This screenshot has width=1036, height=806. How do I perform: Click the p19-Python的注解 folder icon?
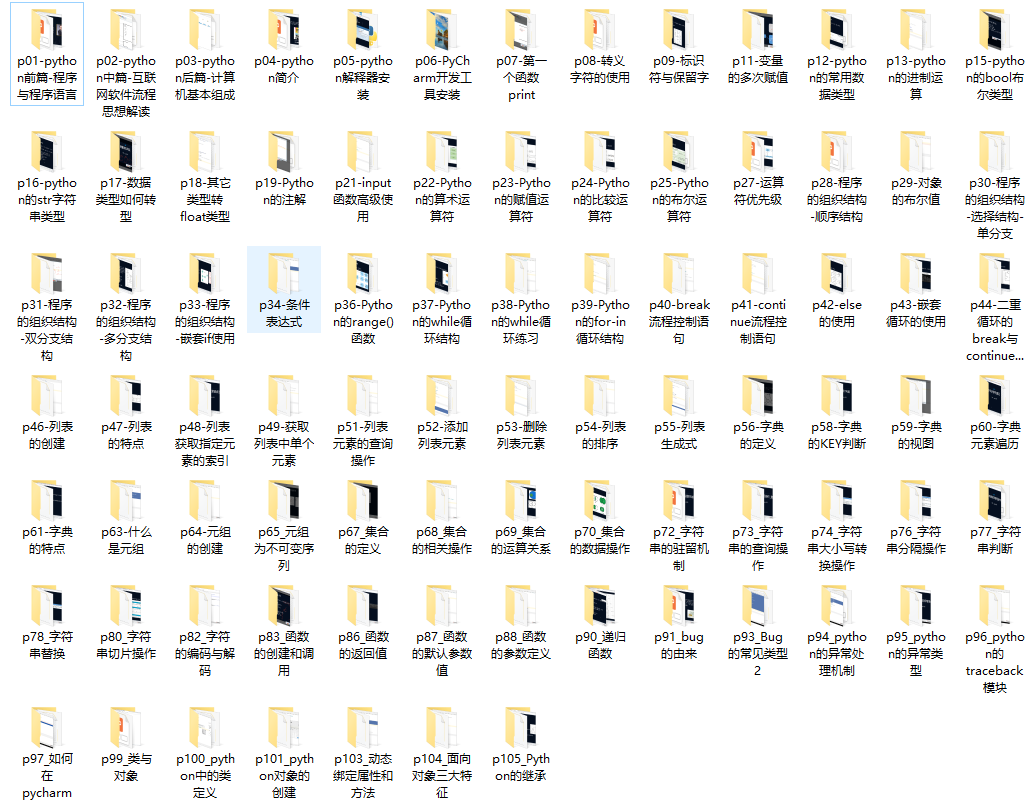coord(284,152)
